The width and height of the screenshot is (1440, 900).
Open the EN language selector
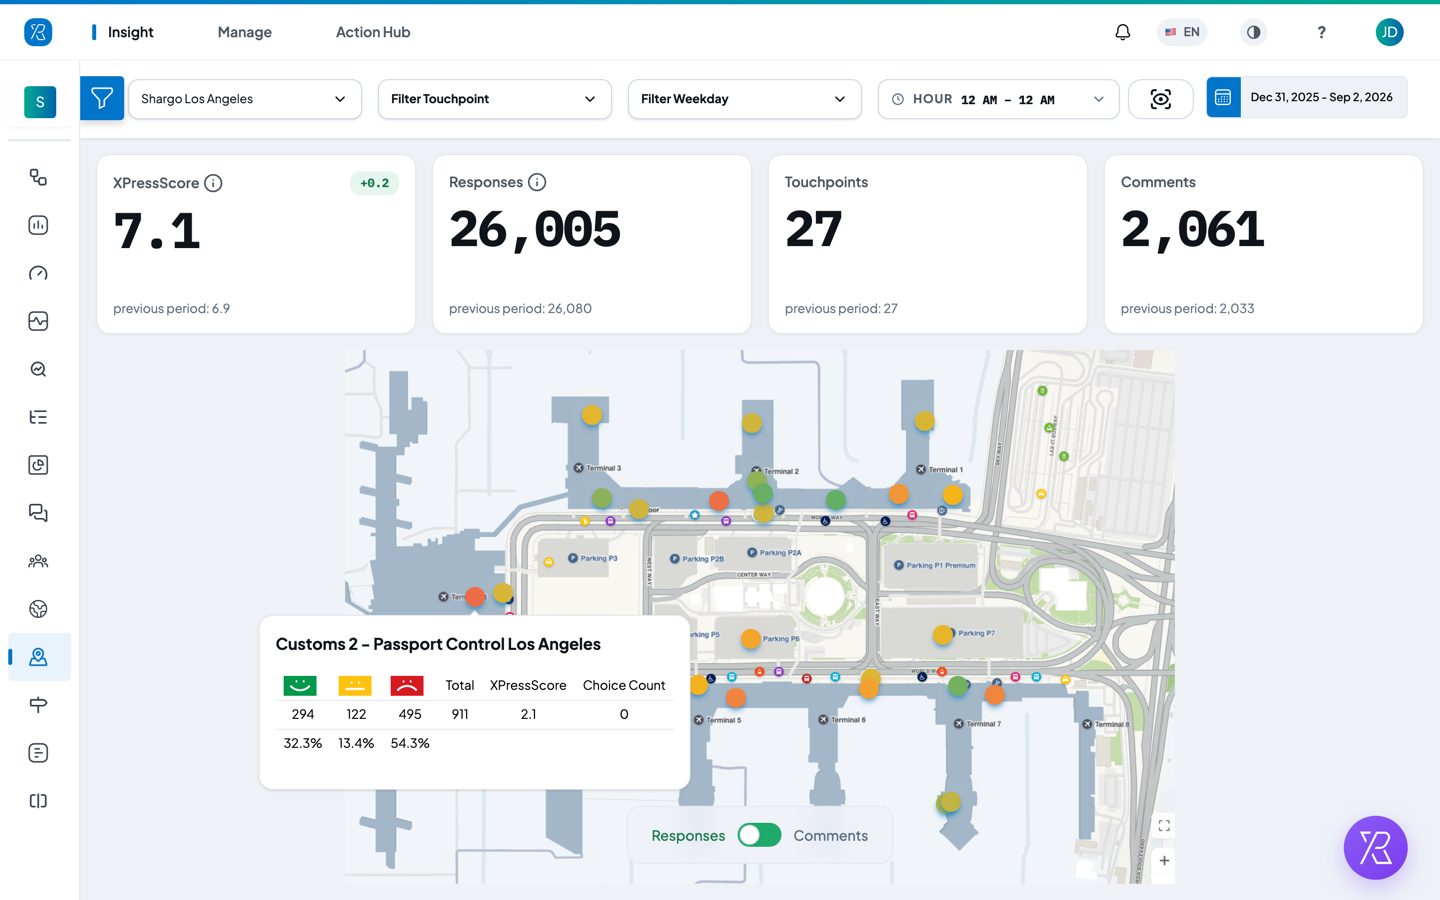1182,32
